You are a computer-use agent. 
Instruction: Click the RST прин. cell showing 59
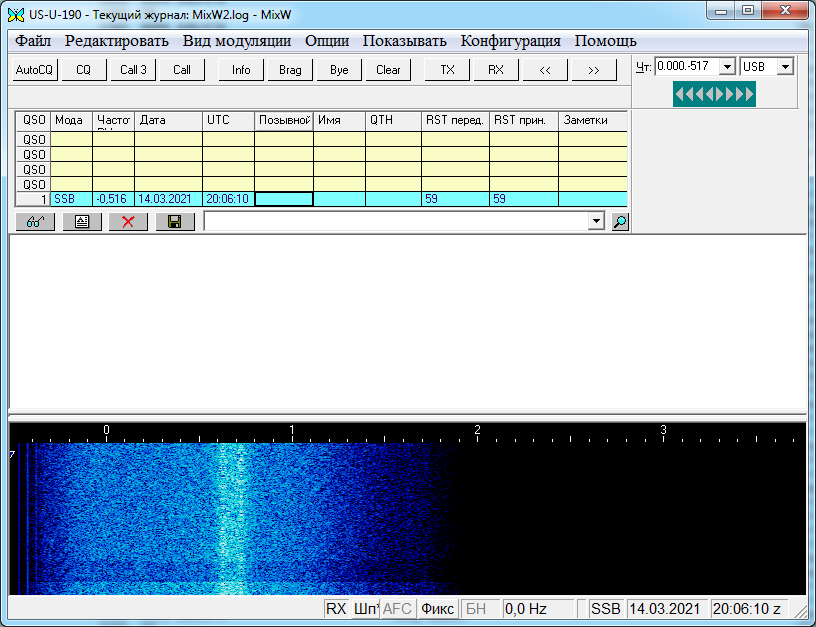point(524,199)
